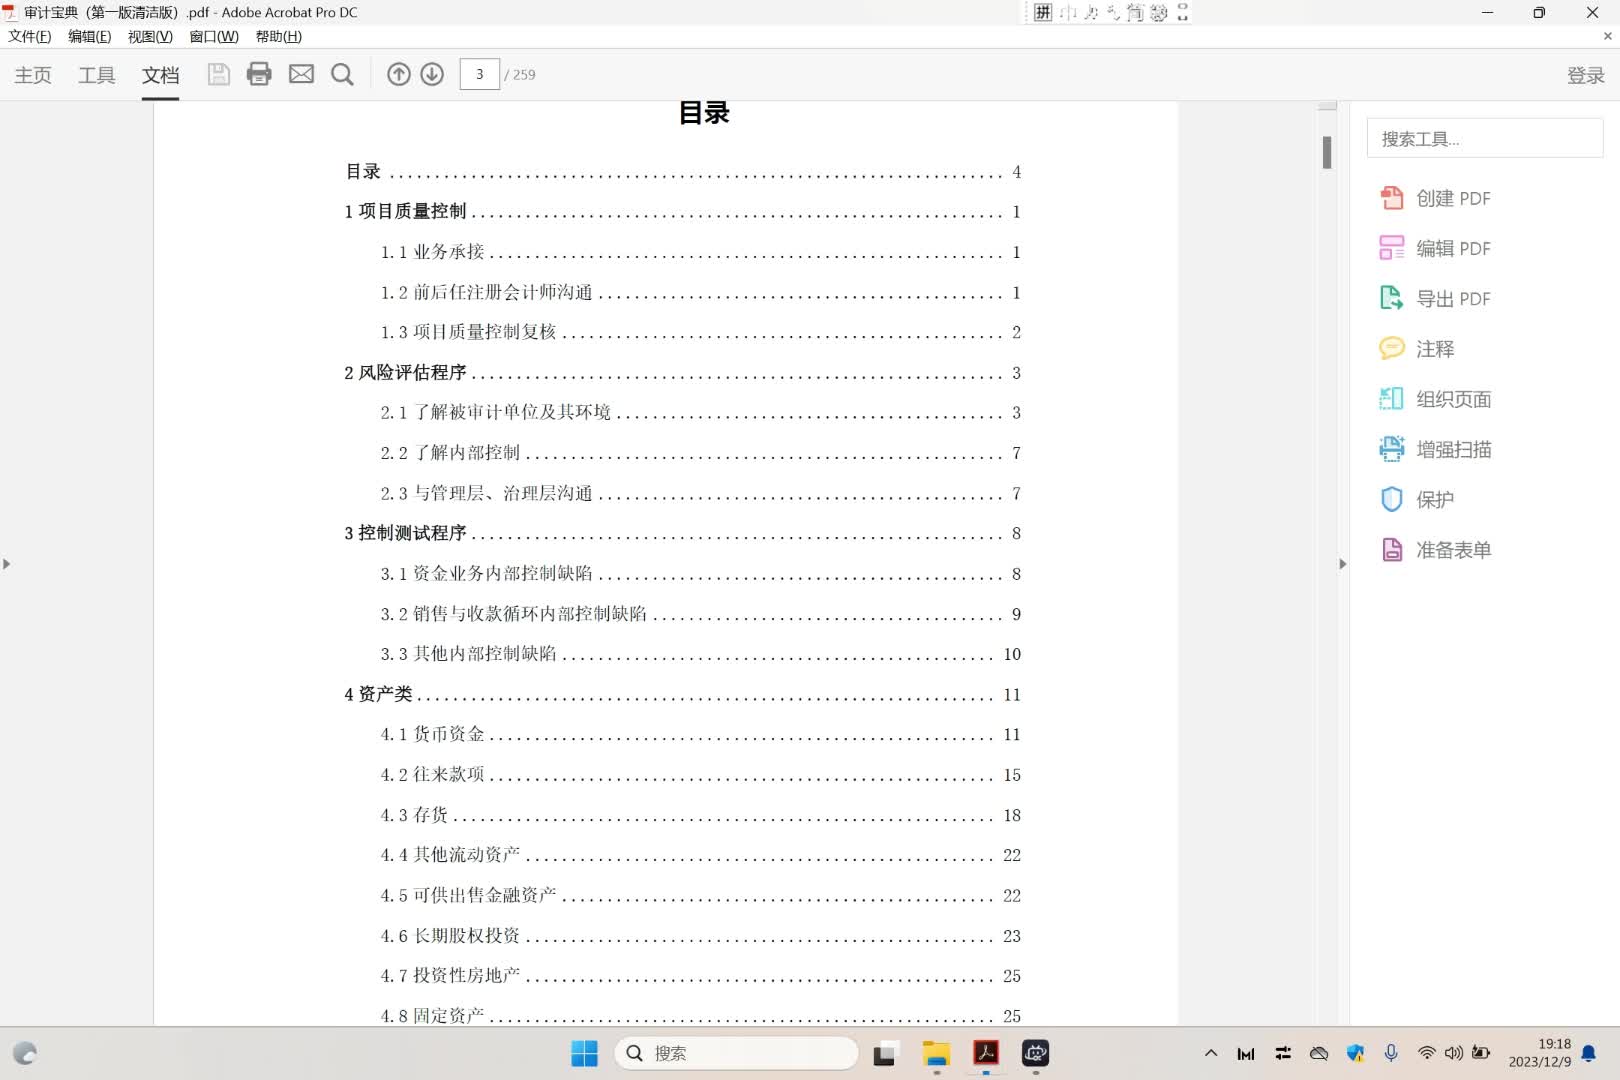Switch to the 主页 tab
Image resolution: width=1620 pixels, height=1080 pixels.
33,75
